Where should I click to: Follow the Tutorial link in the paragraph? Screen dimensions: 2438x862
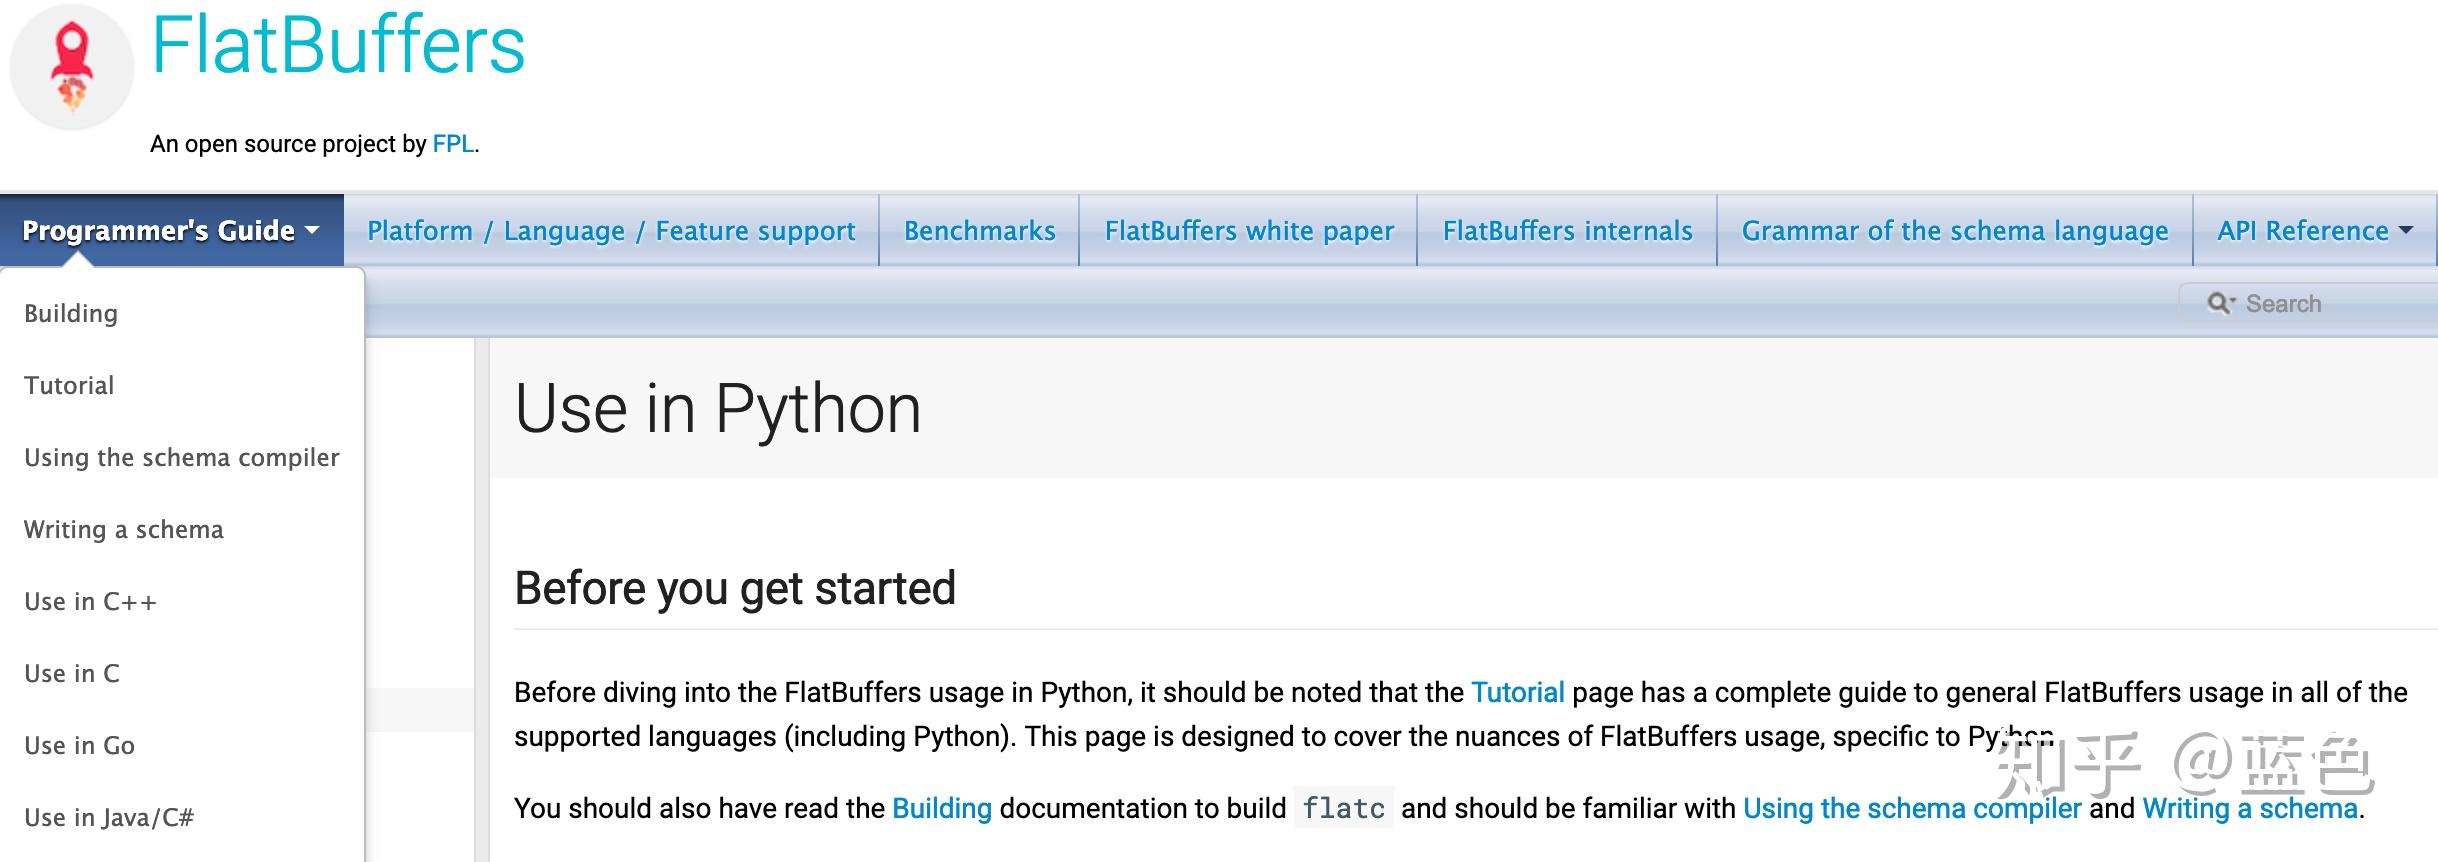1517,692
